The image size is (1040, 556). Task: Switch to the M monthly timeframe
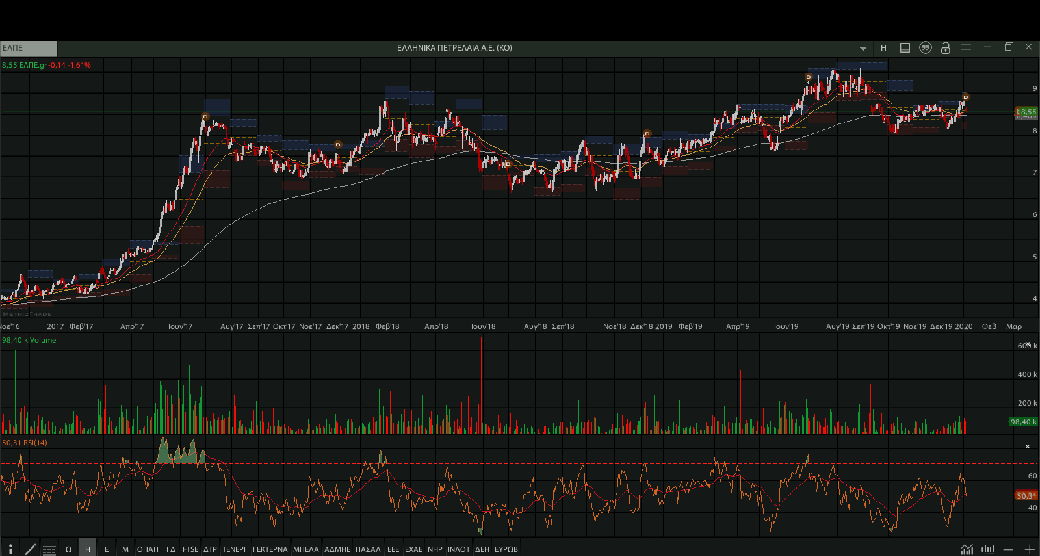point(125,549)
